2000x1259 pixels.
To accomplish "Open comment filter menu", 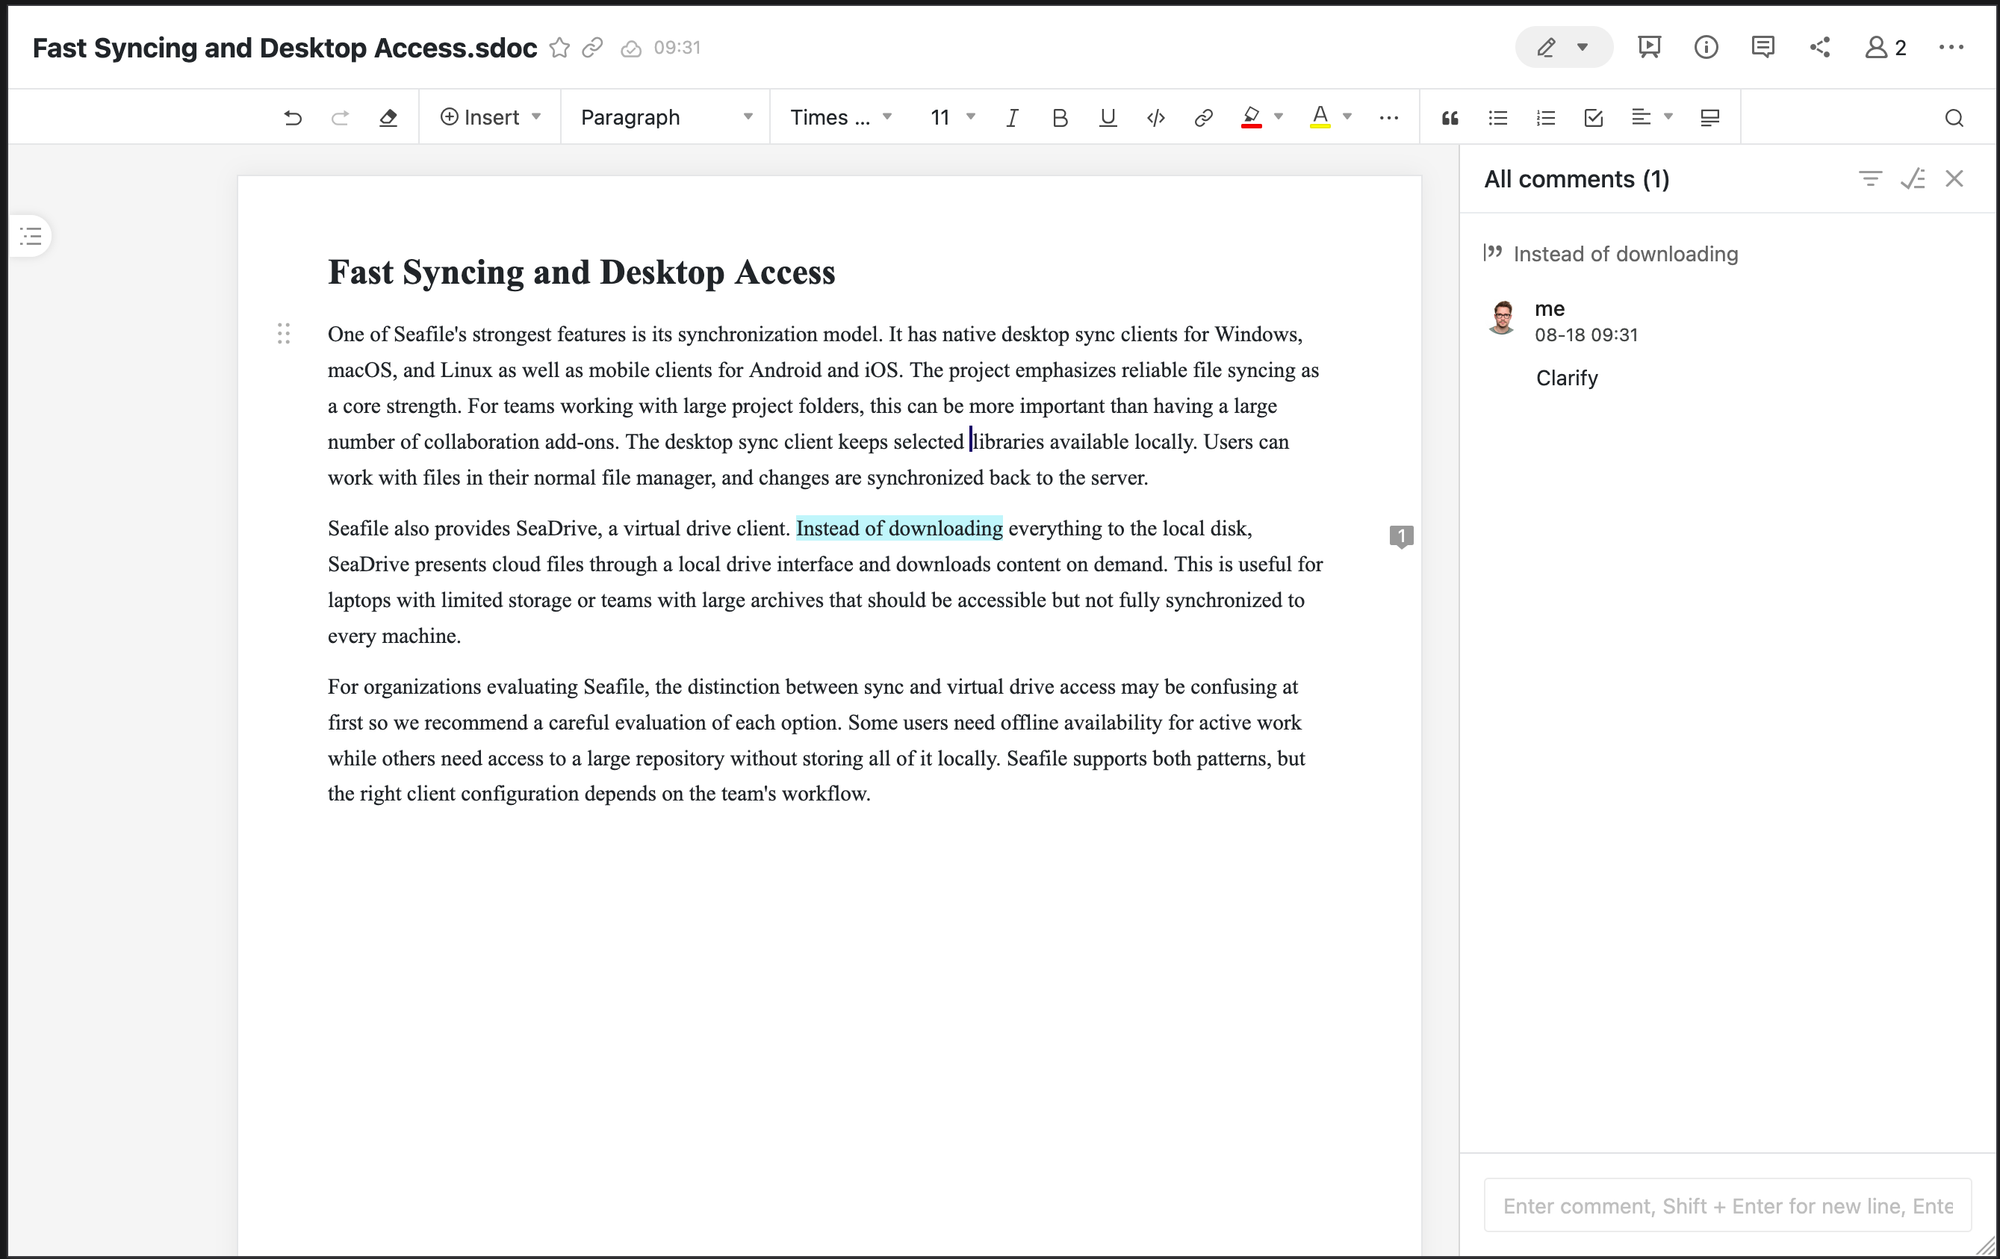I will pyautogui.click(x=1870, y=179).
